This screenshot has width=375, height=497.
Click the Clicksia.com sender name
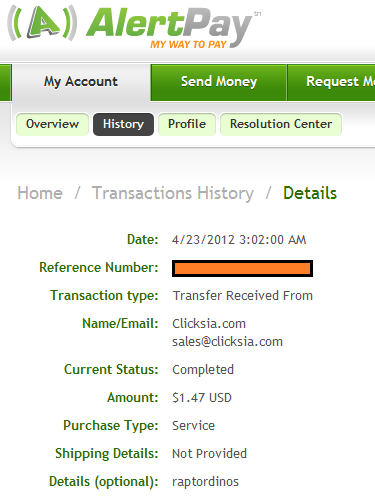pyautogui.click(x=209, y=324)
